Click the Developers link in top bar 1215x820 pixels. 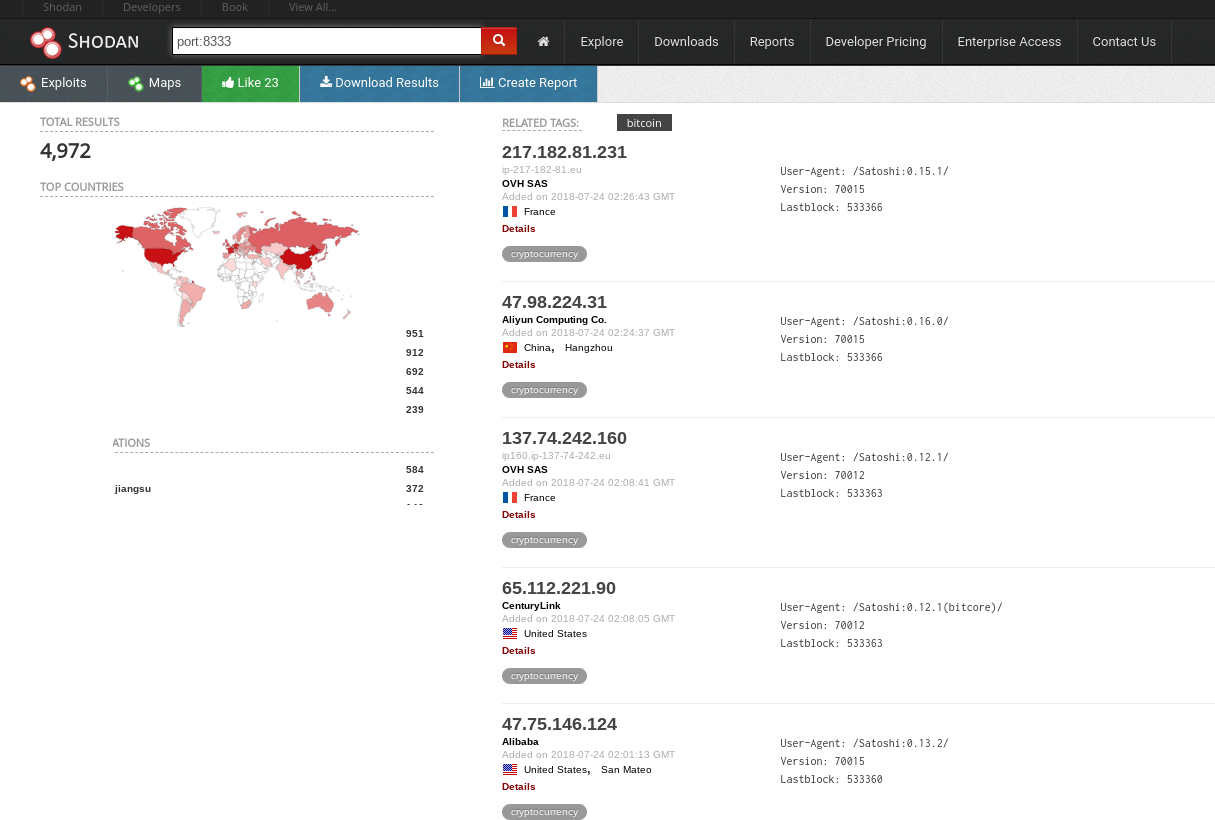152,7
